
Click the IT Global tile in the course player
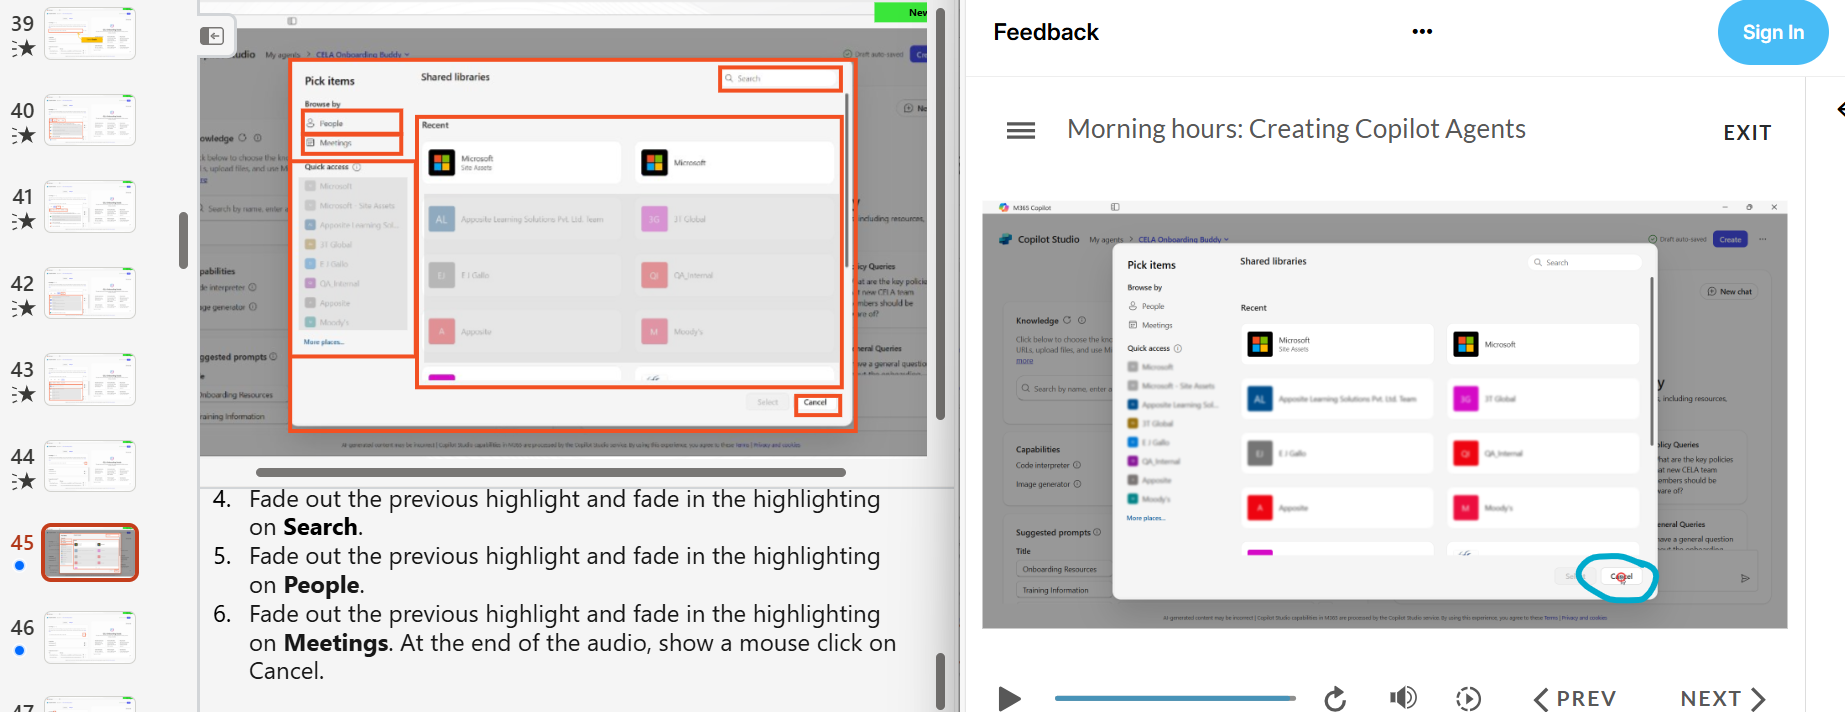[1545, 398]
